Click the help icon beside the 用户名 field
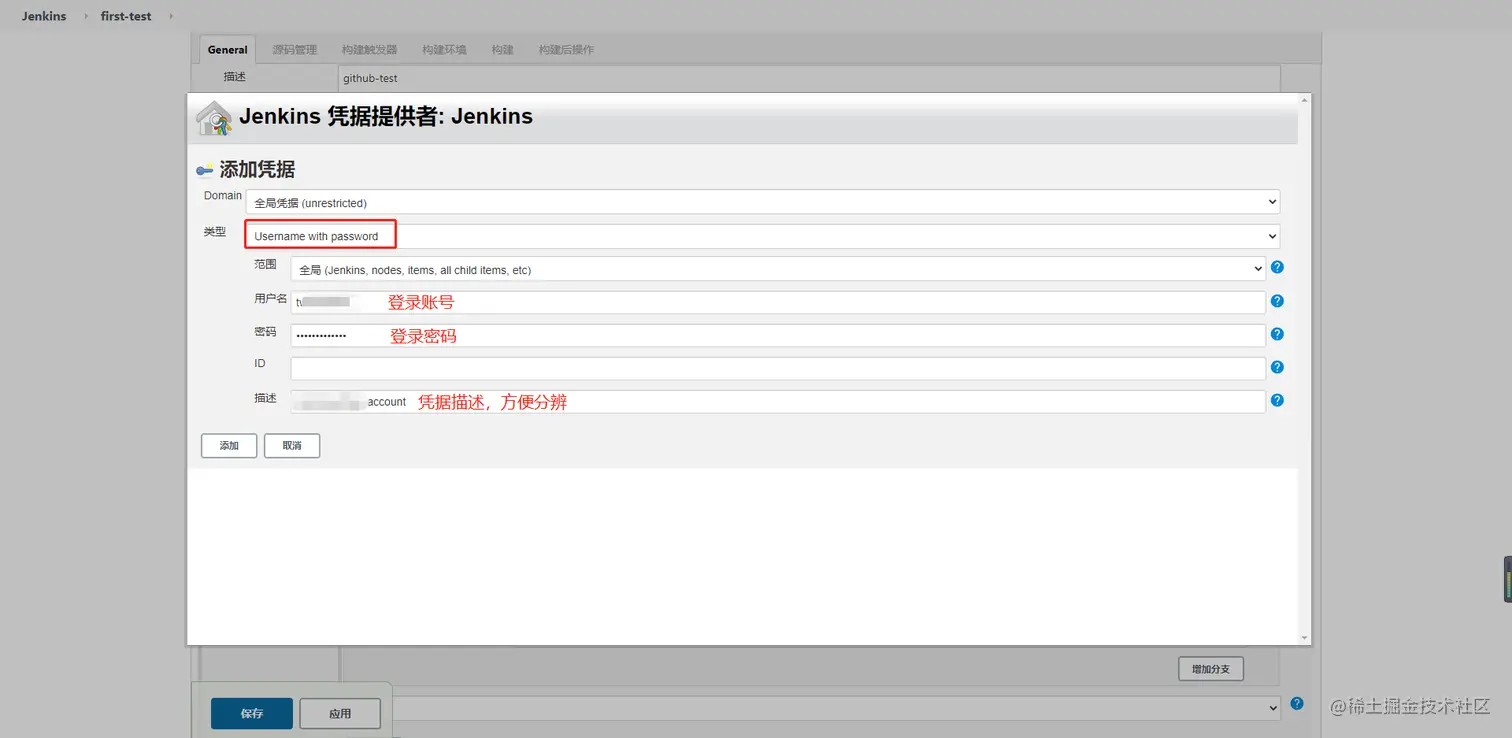Screen dimensions: 1512x738 pyautogui.click(x=1277, y=300)
